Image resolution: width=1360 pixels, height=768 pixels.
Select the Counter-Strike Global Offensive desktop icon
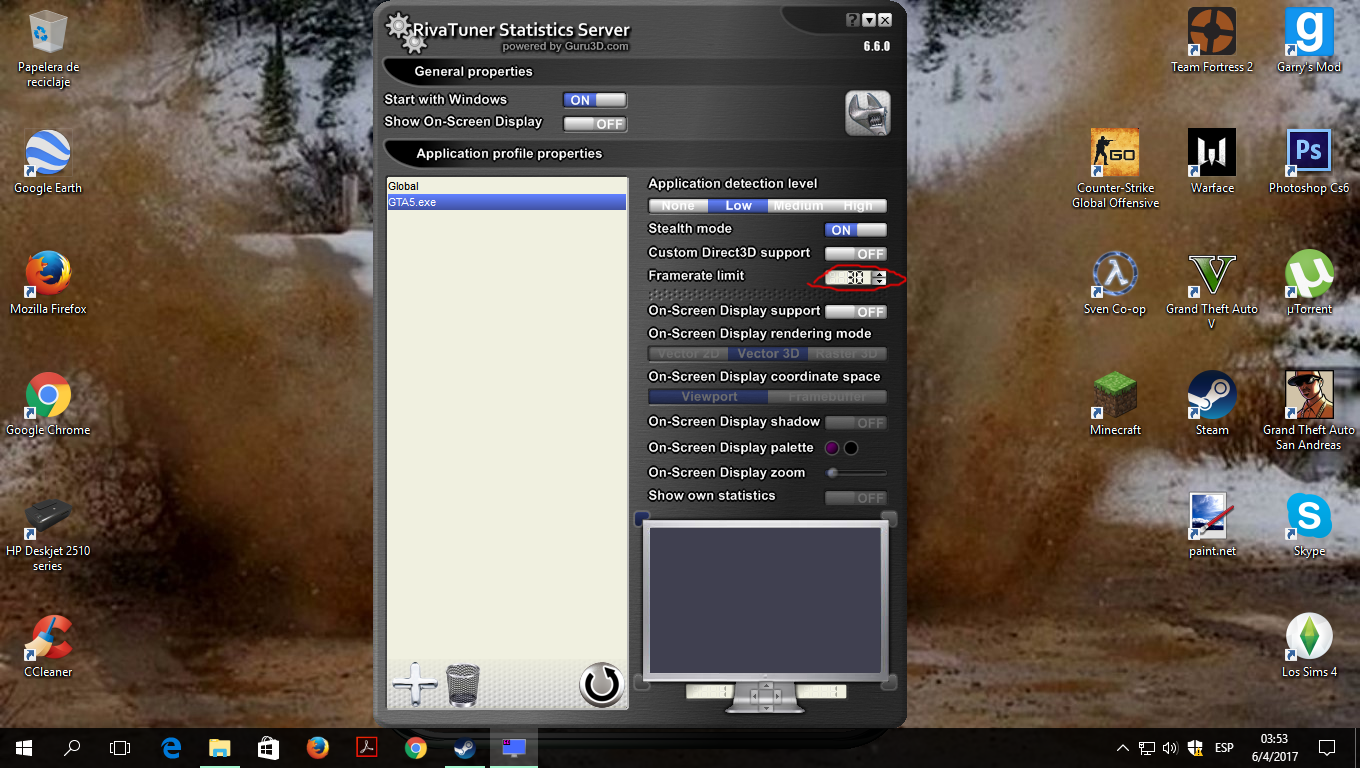click(x=1115, y=168)
